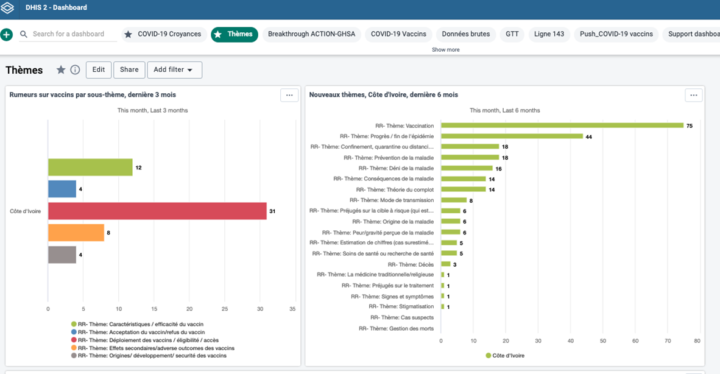The image size is (720, 374).
Task: Click the green add dashboard plus icon
Action: pos(6,34)
